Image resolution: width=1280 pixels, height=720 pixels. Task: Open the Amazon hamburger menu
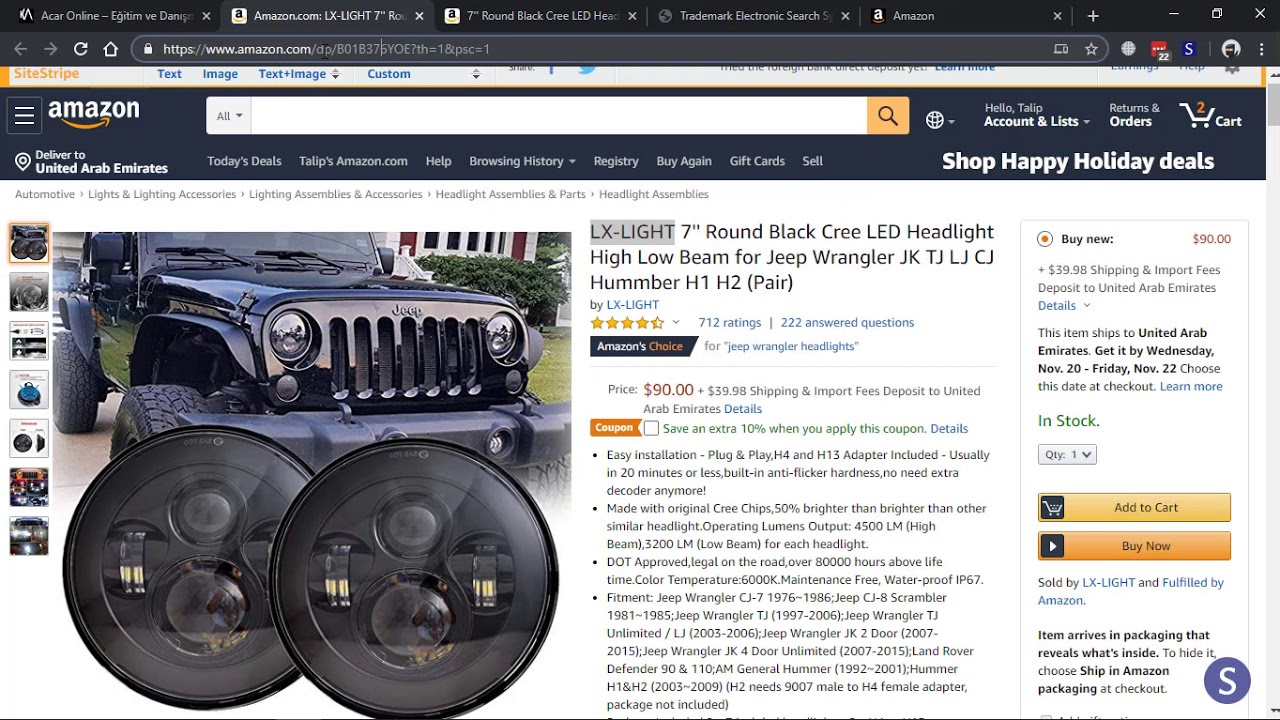click(25, 116)
